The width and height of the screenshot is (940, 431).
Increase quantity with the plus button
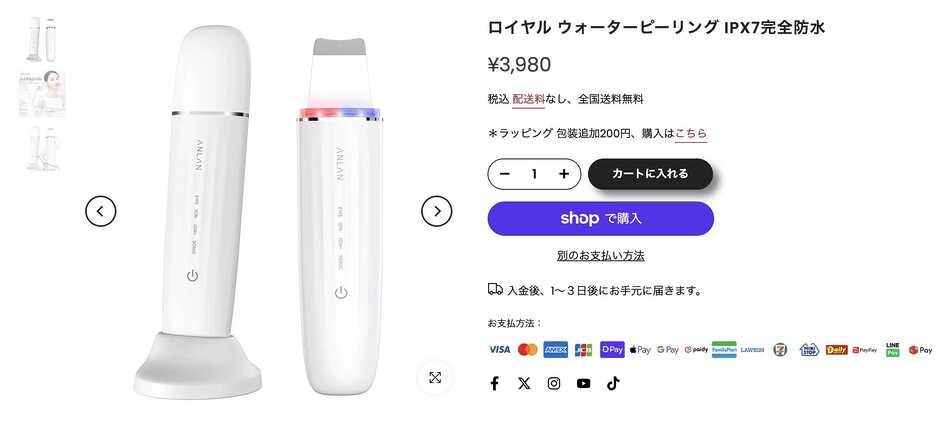click(564, 174)
